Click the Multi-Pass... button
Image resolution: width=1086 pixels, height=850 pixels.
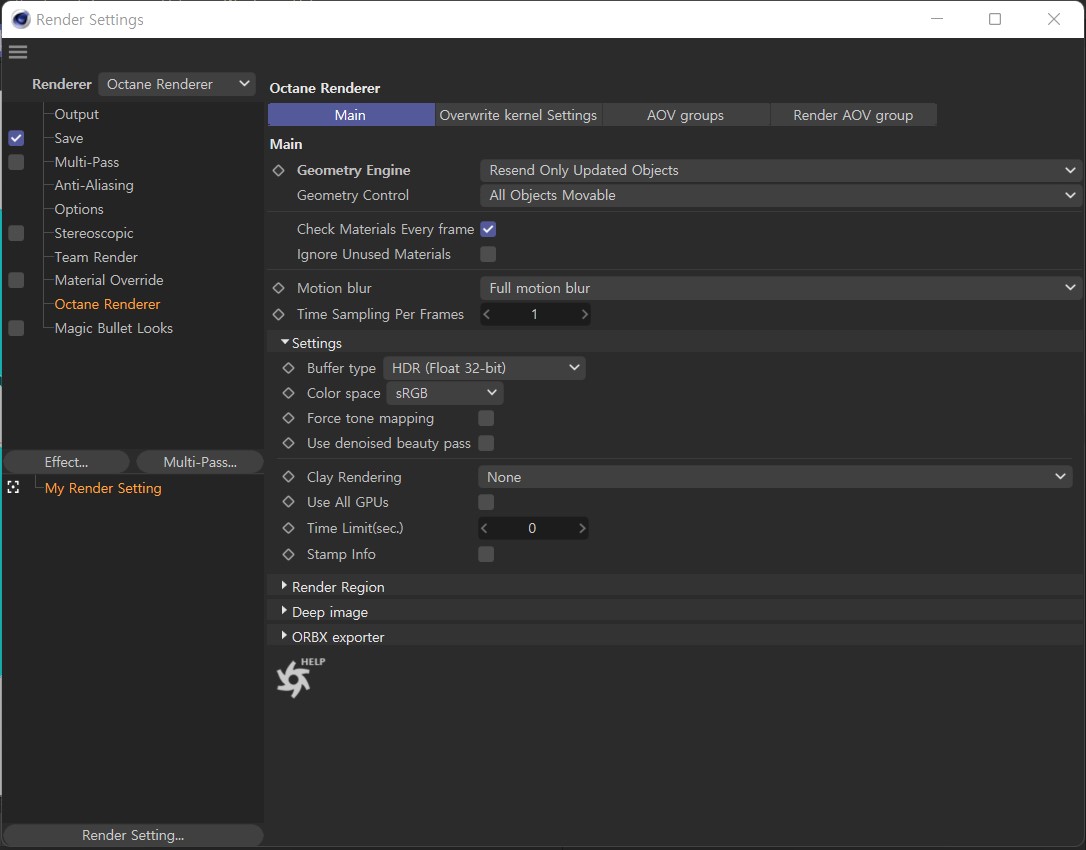[x=200, y=462]
